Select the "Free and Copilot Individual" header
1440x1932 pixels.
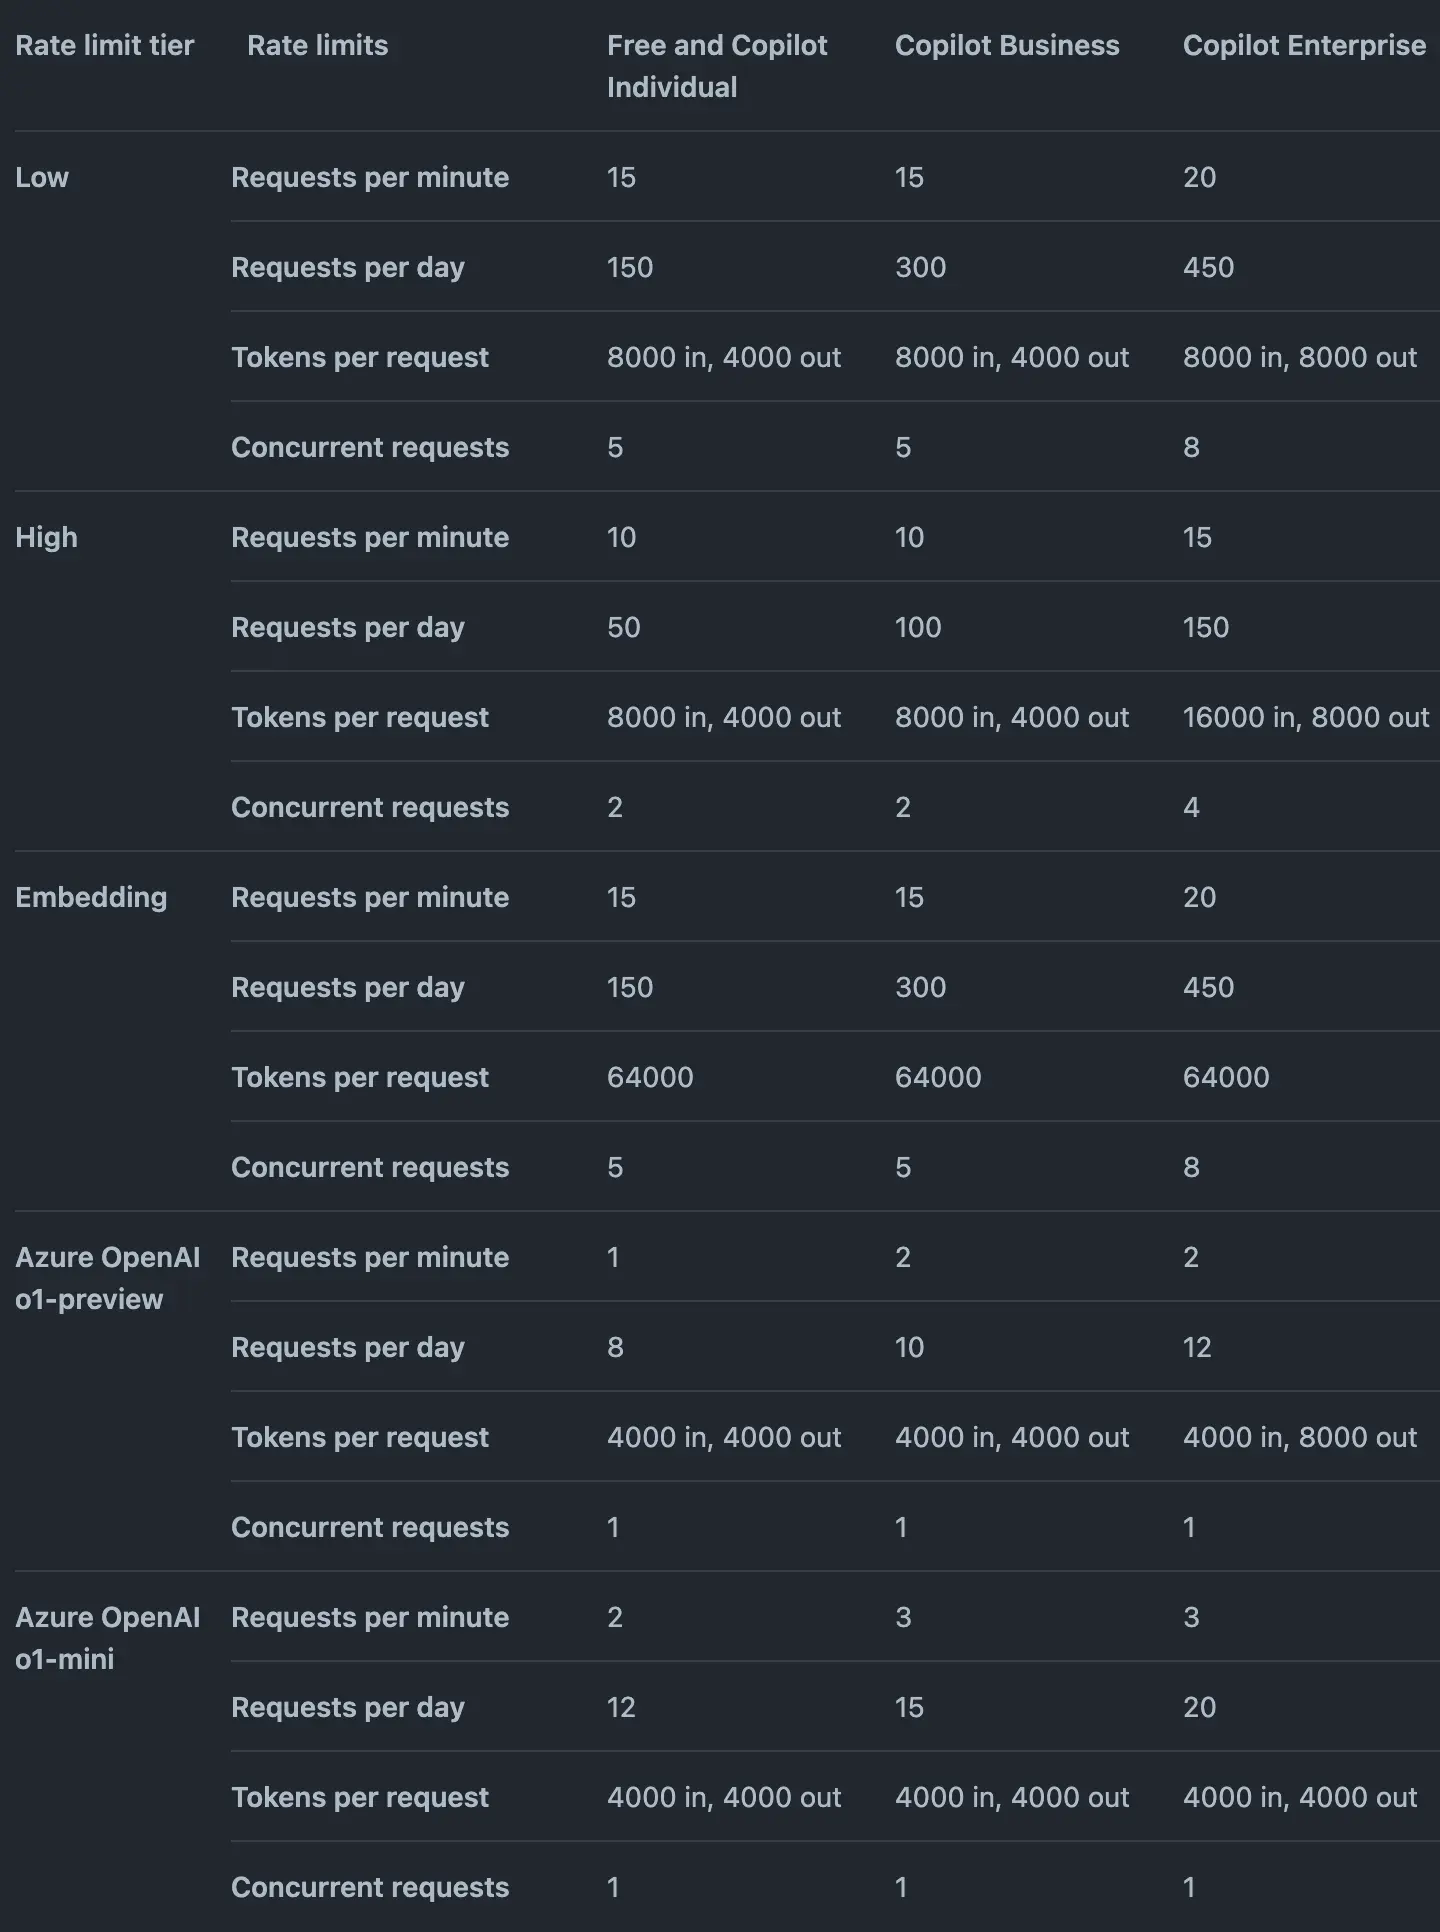pyautogui.click(x=716, y=66)
